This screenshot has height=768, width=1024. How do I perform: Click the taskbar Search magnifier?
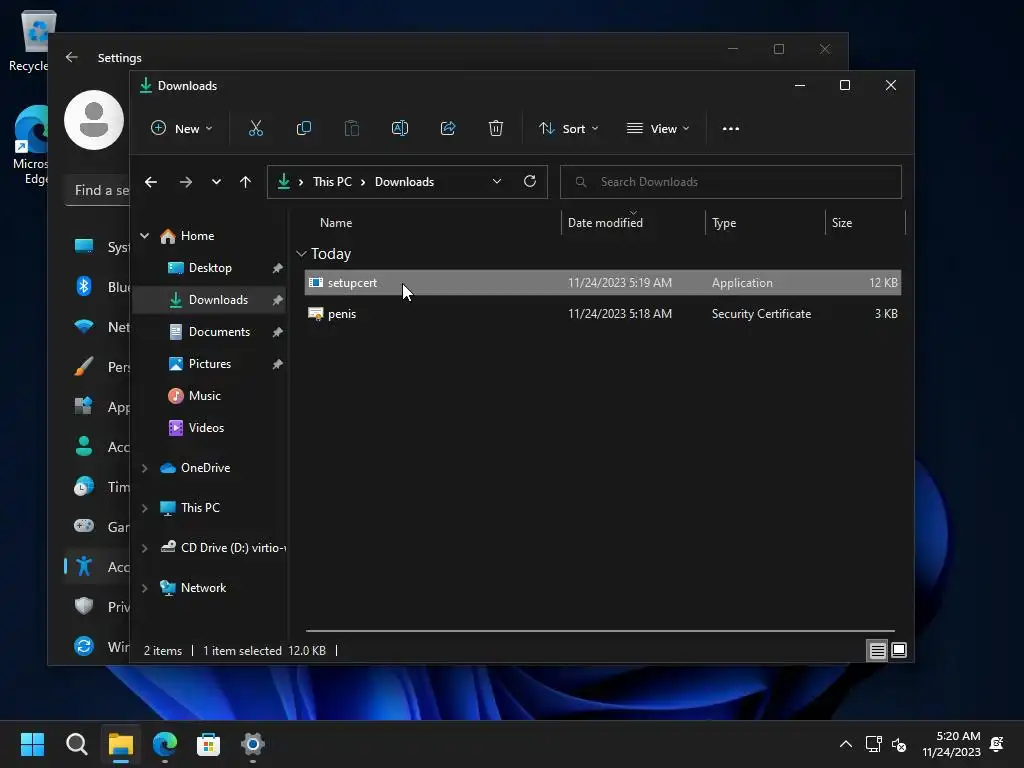pyautogui.click(x=77, y=744)
